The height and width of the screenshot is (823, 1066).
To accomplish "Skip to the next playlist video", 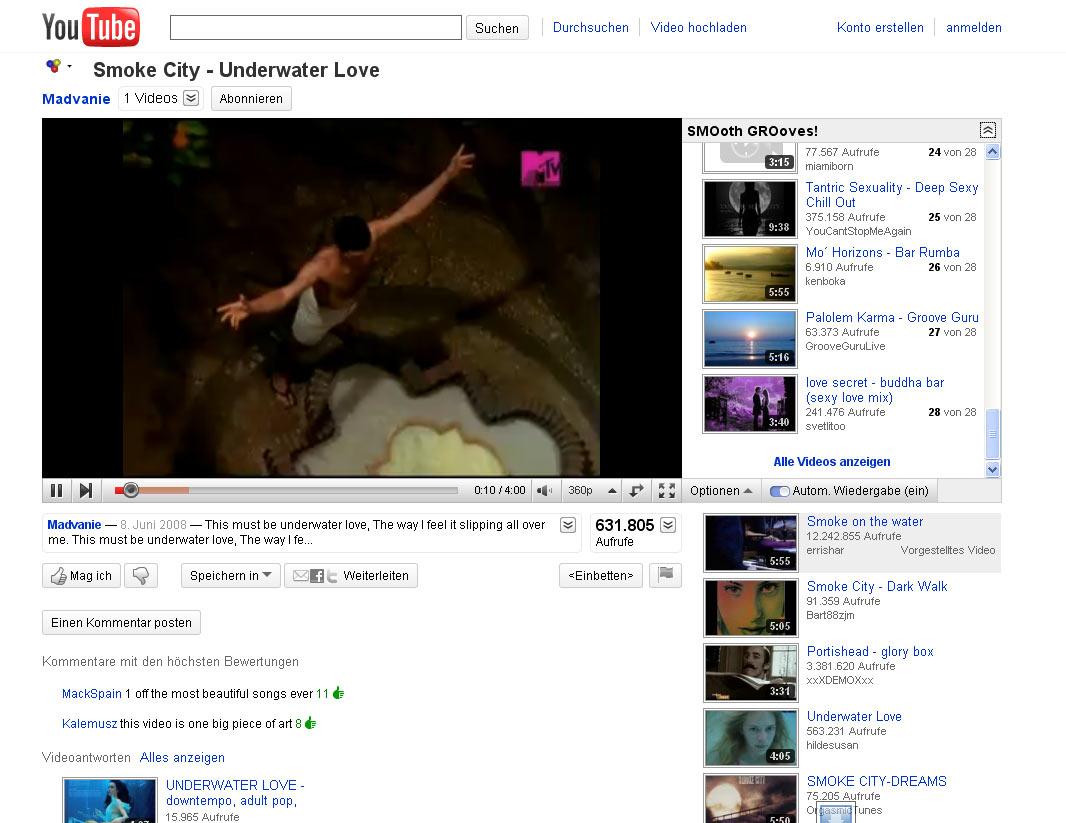I will [86, 490].
